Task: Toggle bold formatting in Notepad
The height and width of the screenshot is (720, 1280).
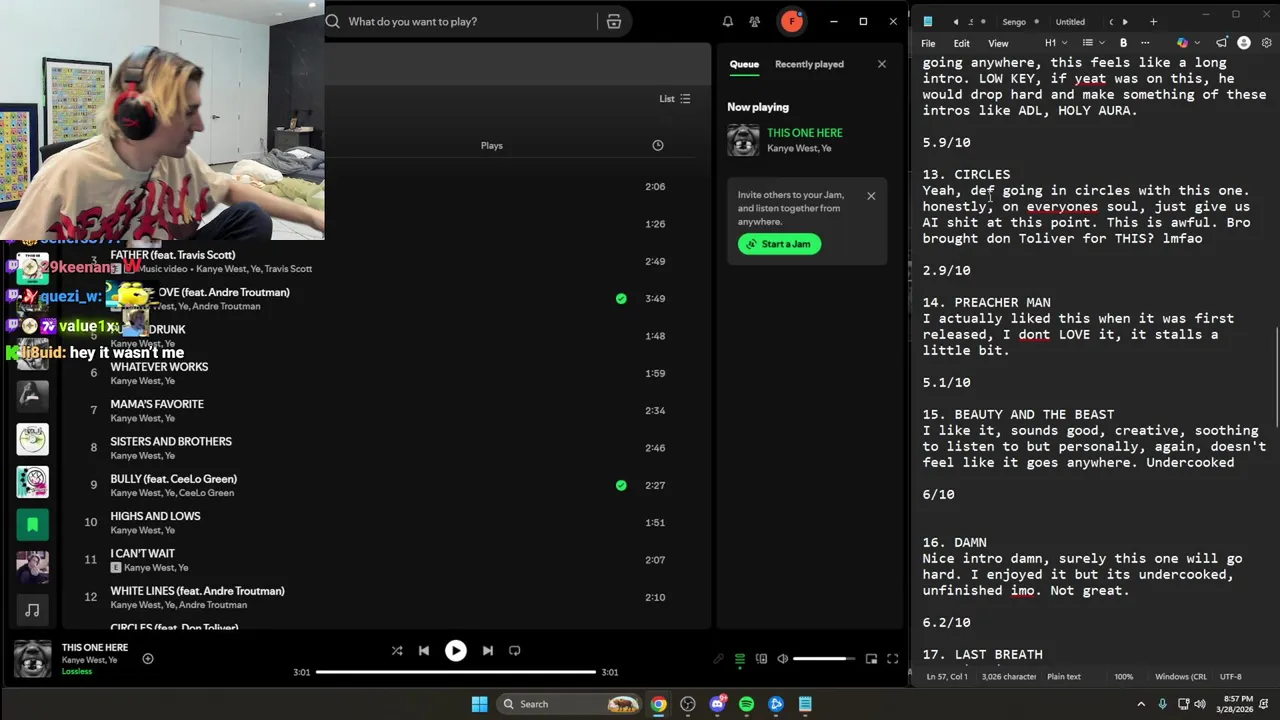Action: [x=1123, y=43]
